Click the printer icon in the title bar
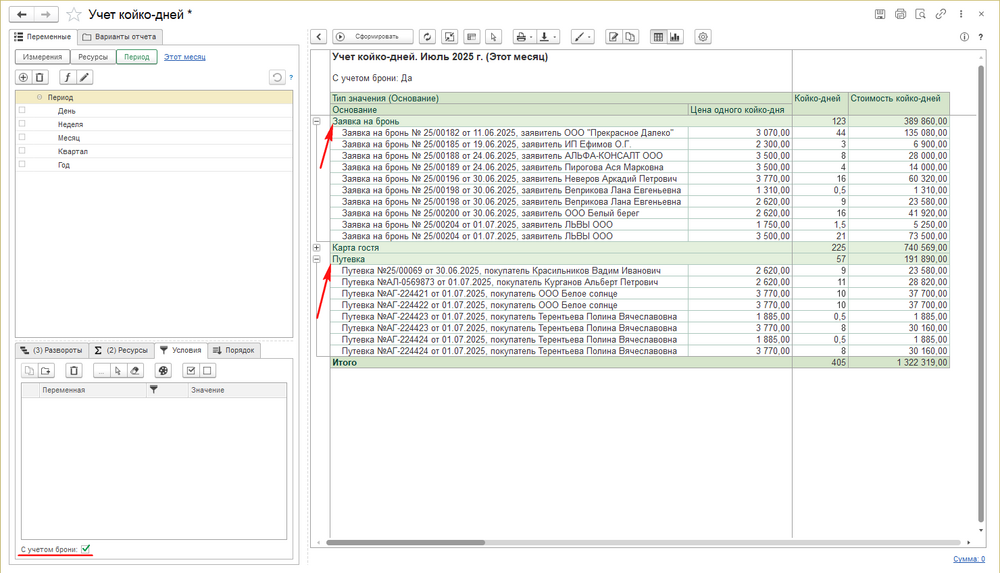Screen dimensions: 1000x573 [x=901, y=14]
